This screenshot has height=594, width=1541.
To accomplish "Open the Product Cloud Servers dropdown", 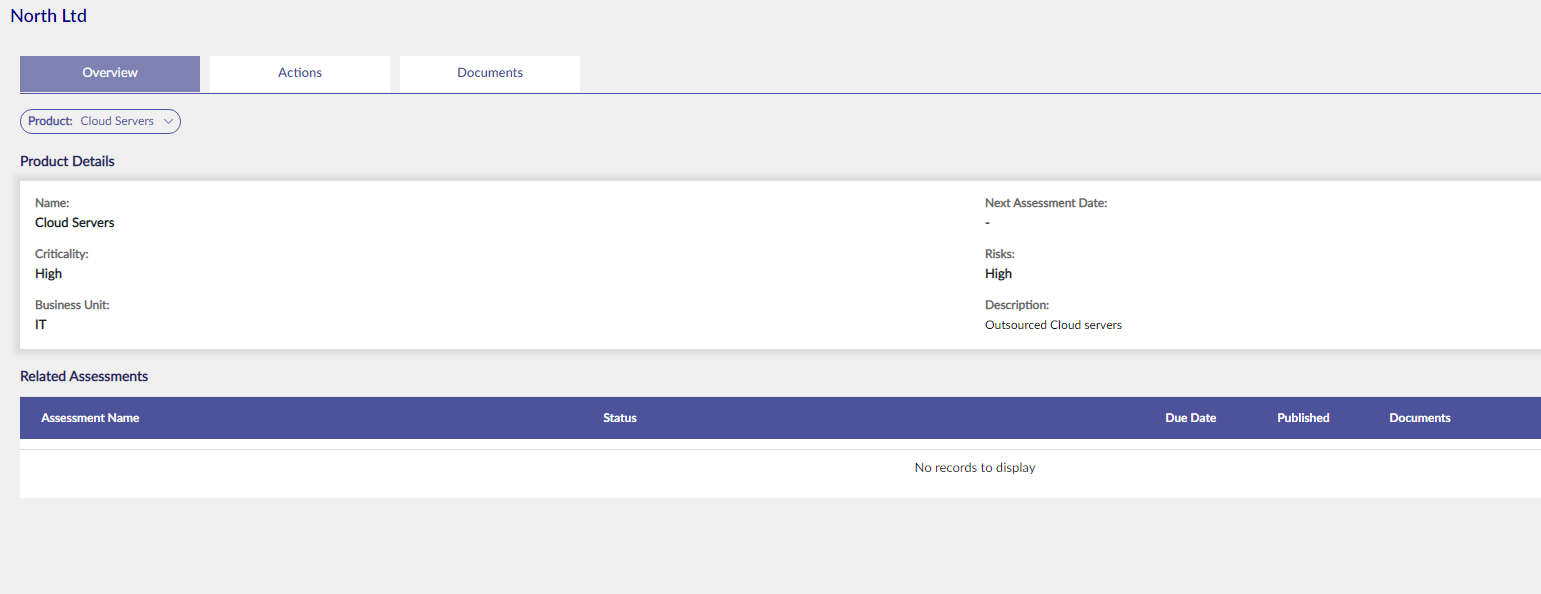I will (100, 121).
